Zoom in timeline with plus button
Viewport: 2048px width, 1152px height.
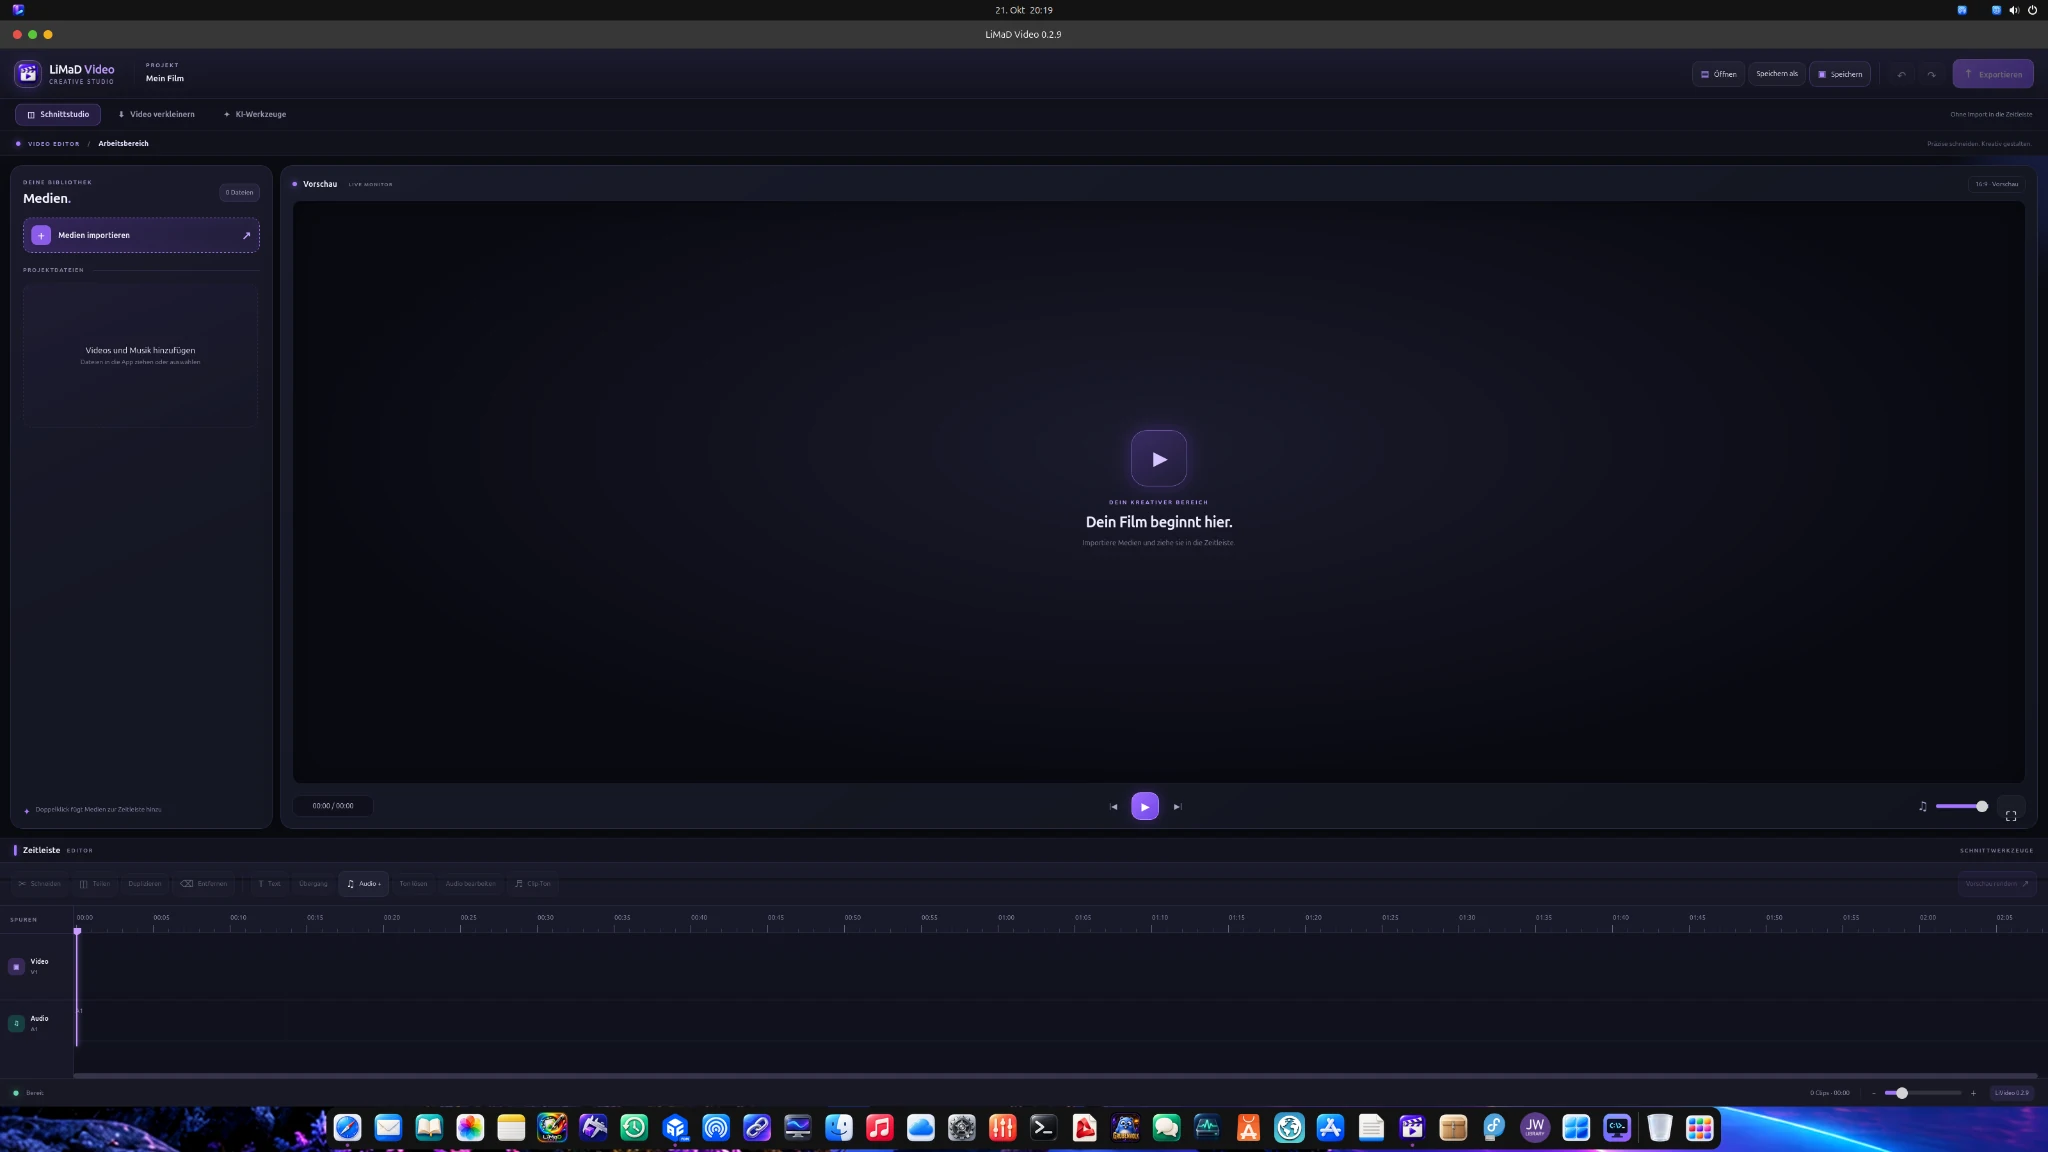(1973, 1093)
